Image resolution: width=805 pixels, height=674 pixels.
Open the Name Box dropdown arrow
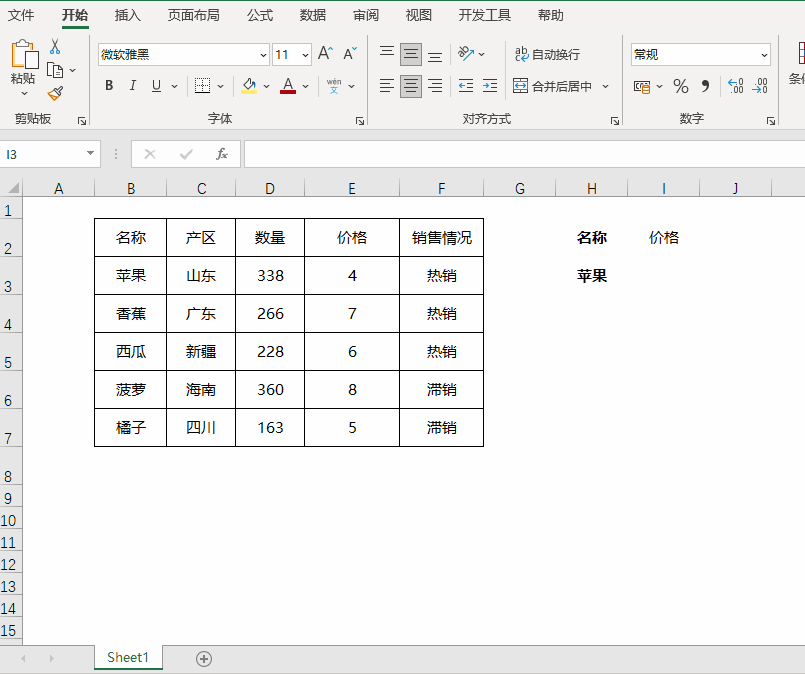point(90,153)
